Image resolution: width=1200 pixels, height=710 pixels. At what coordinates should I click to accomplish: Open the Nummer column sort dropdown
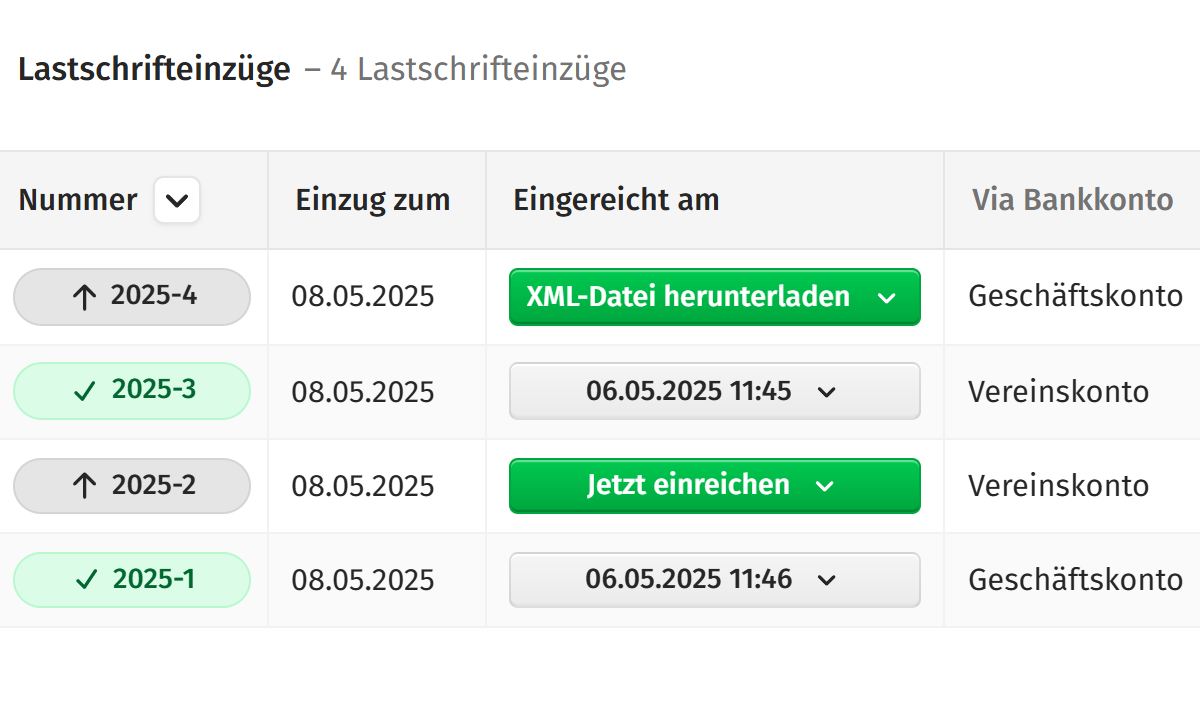pyautogui.click(x=177, y=200)
